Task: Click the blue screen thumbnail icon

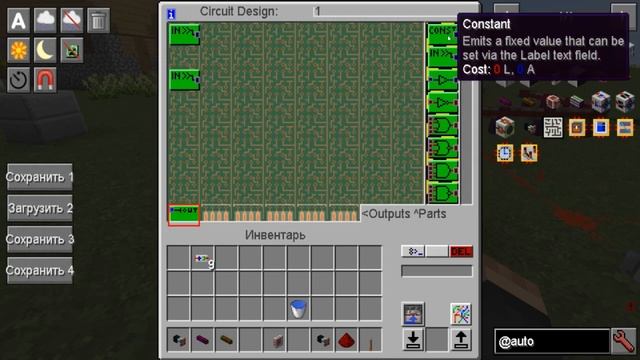Action: (x=413, y=314)
